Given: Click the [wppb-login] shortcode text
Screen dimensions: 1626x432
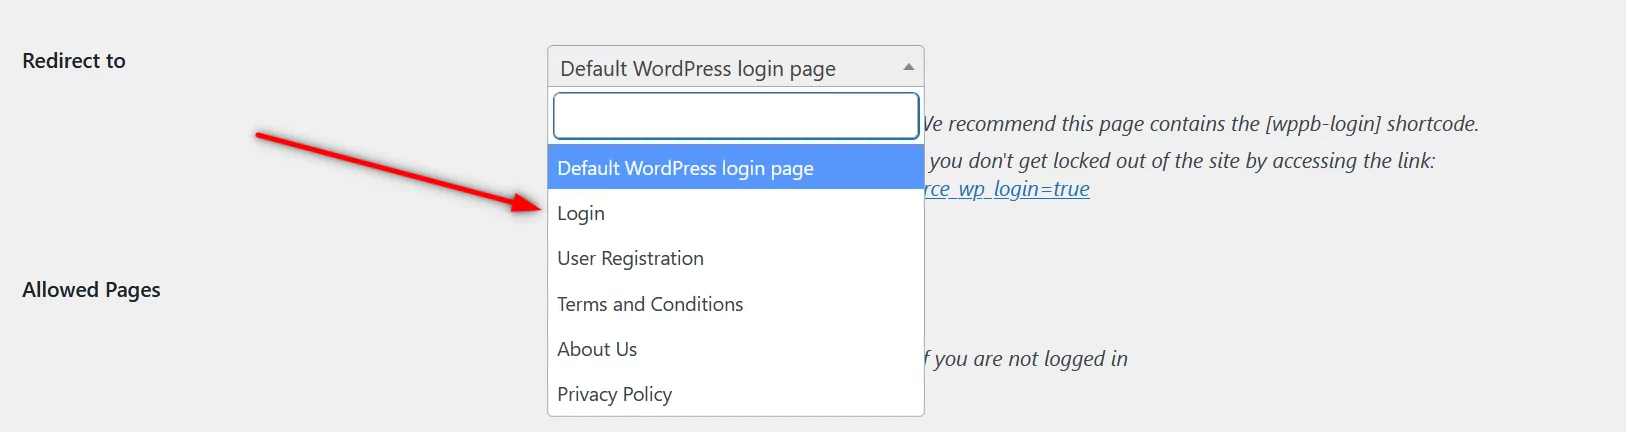Looking at the screenshot, I should (x=1324, y=124).
